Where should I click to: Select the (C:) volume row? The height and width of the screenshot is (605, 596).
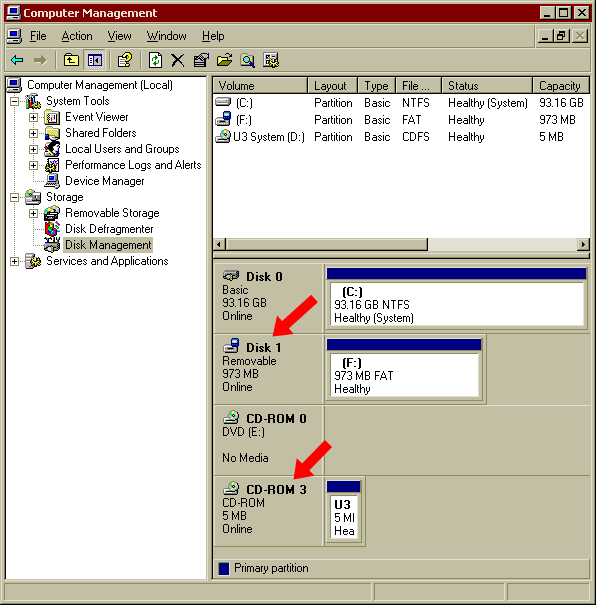tap(401, 103)
